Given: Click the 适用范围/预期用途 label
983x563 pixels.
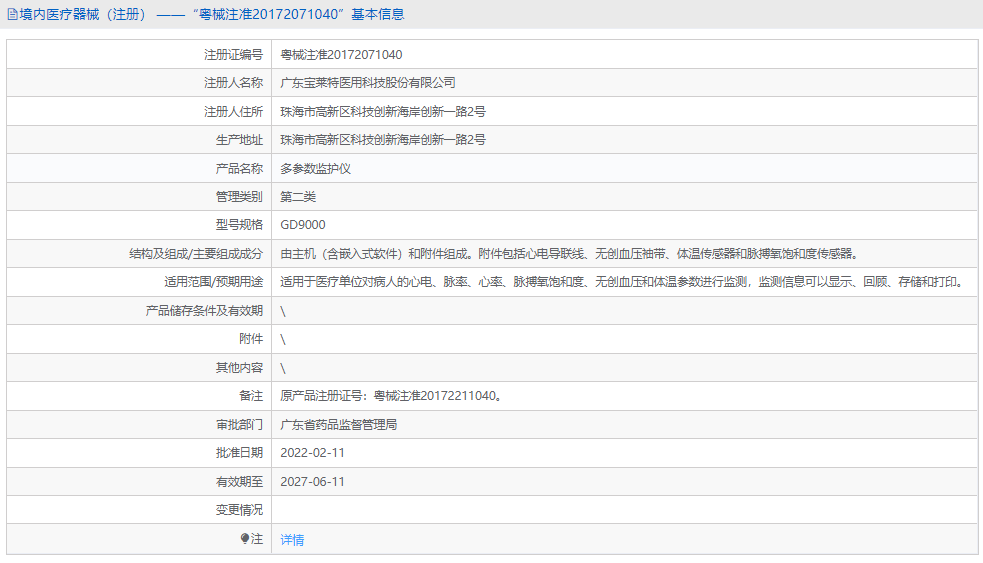Looking at the screenshot, I should [x=214, y=282].
